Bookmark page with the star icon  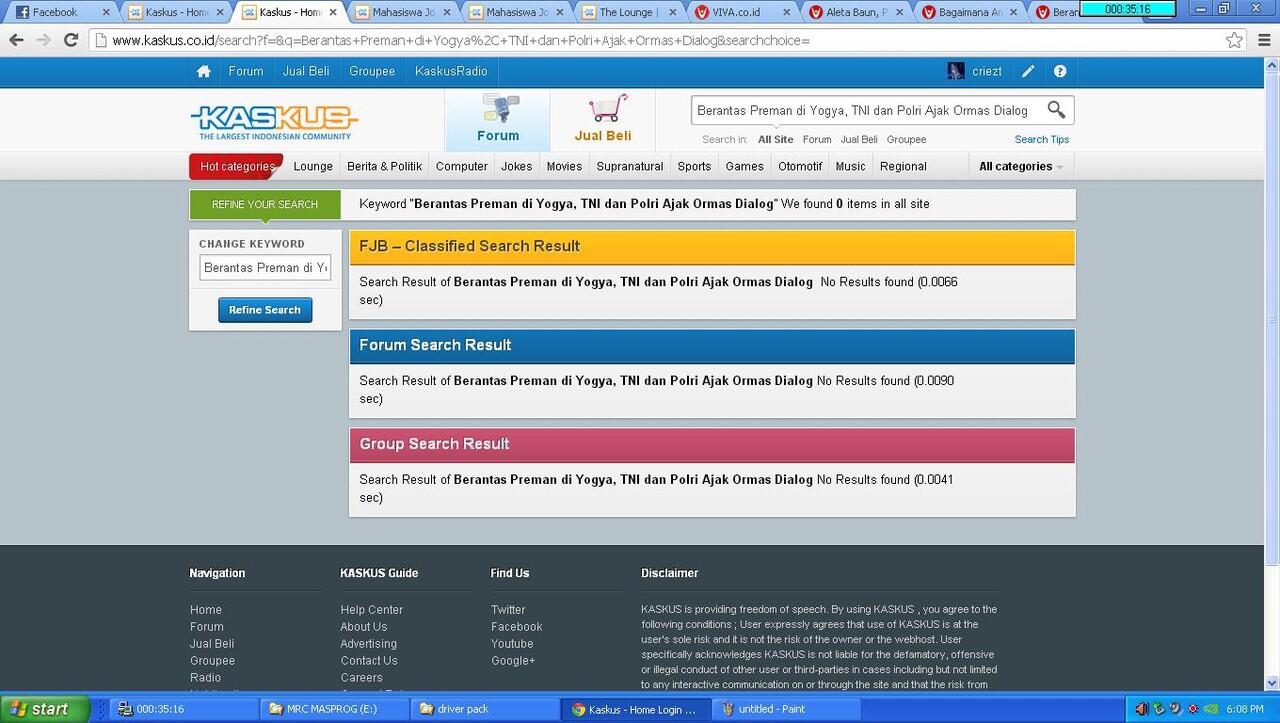1235,40
